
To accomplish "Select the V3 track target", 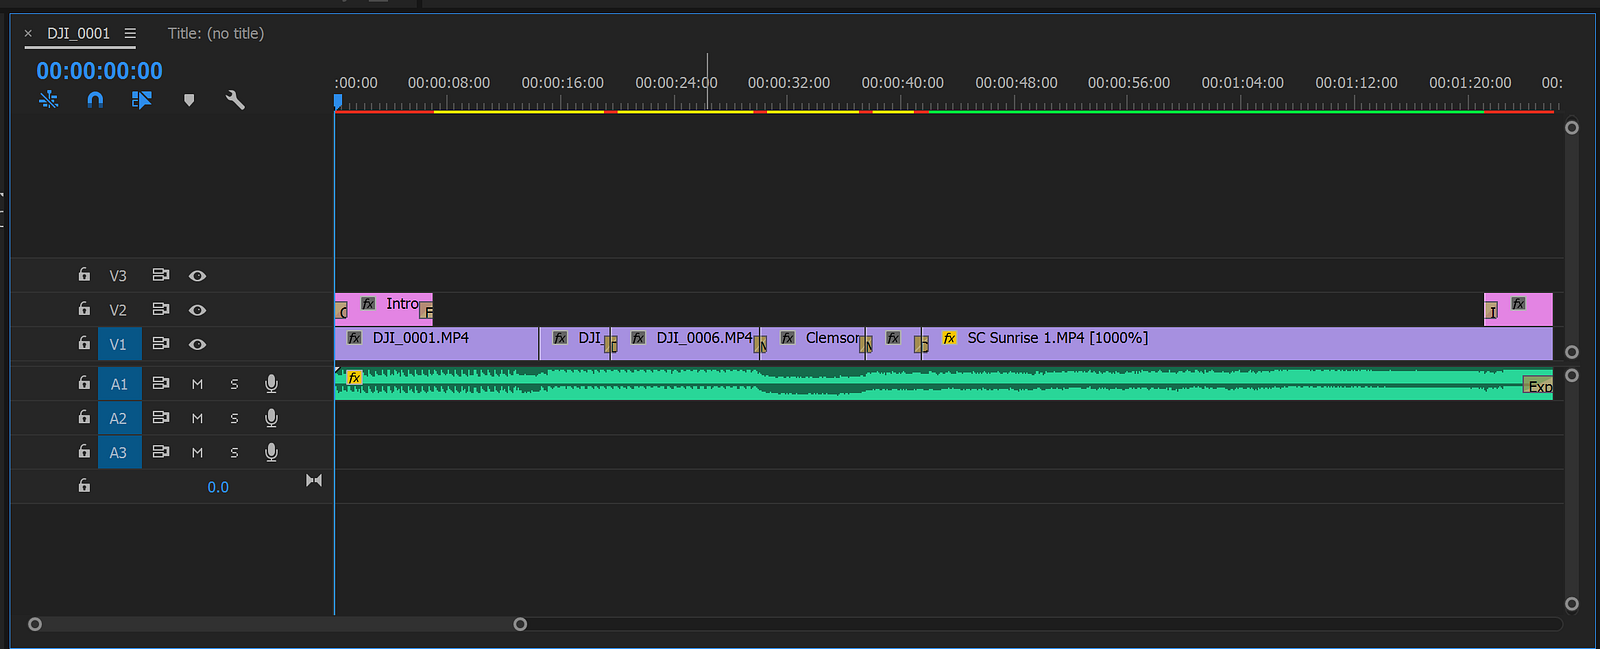I will 118,276.
